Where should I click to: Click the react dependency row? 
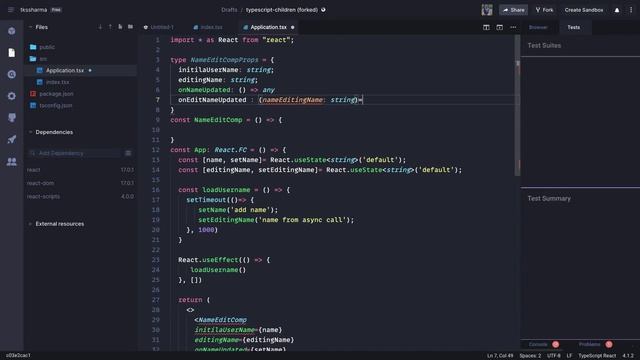coord(80,170)
